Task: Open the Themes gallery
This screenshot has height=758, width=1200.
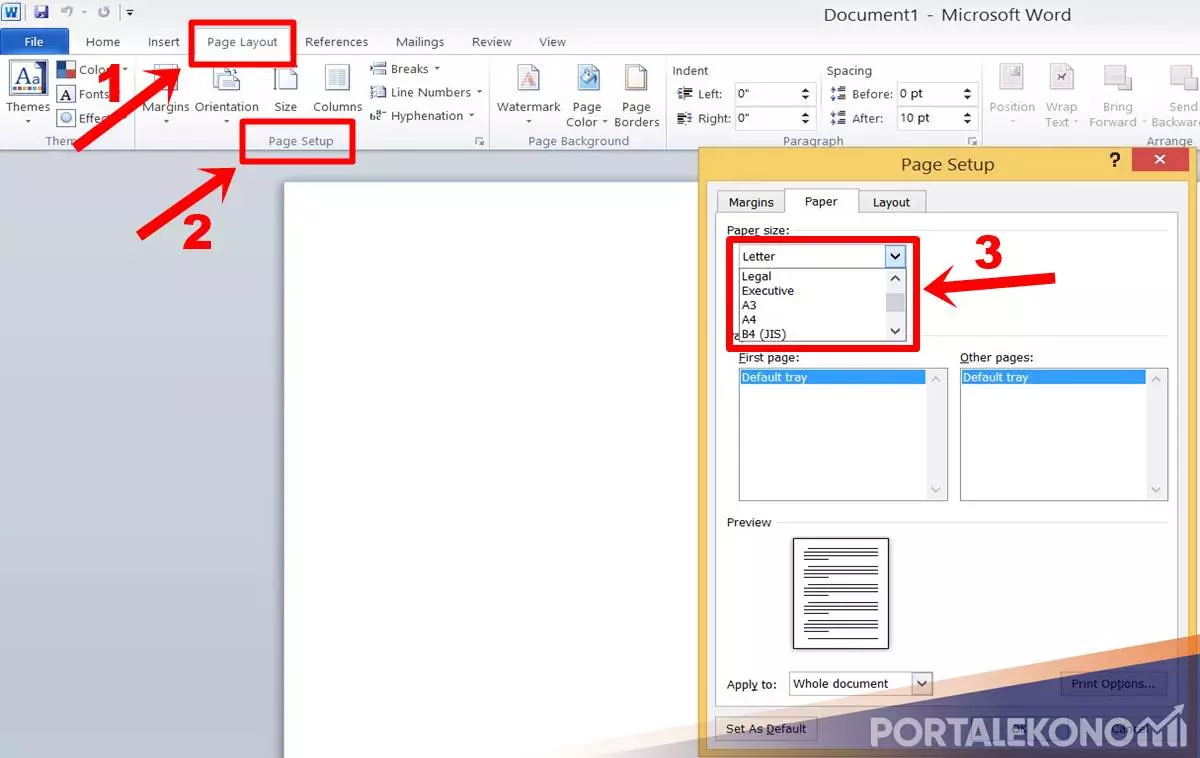Action: (x=28, y=92)
